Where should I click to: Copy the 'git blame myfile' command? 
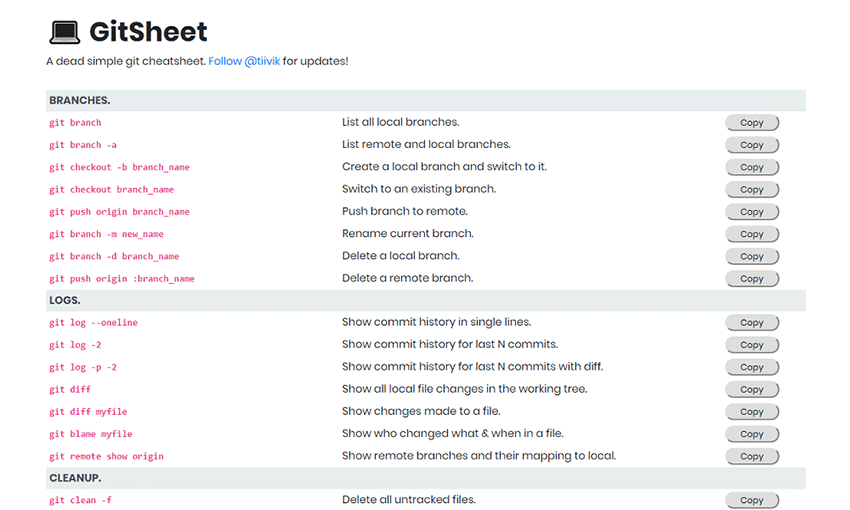pos(752,434)
